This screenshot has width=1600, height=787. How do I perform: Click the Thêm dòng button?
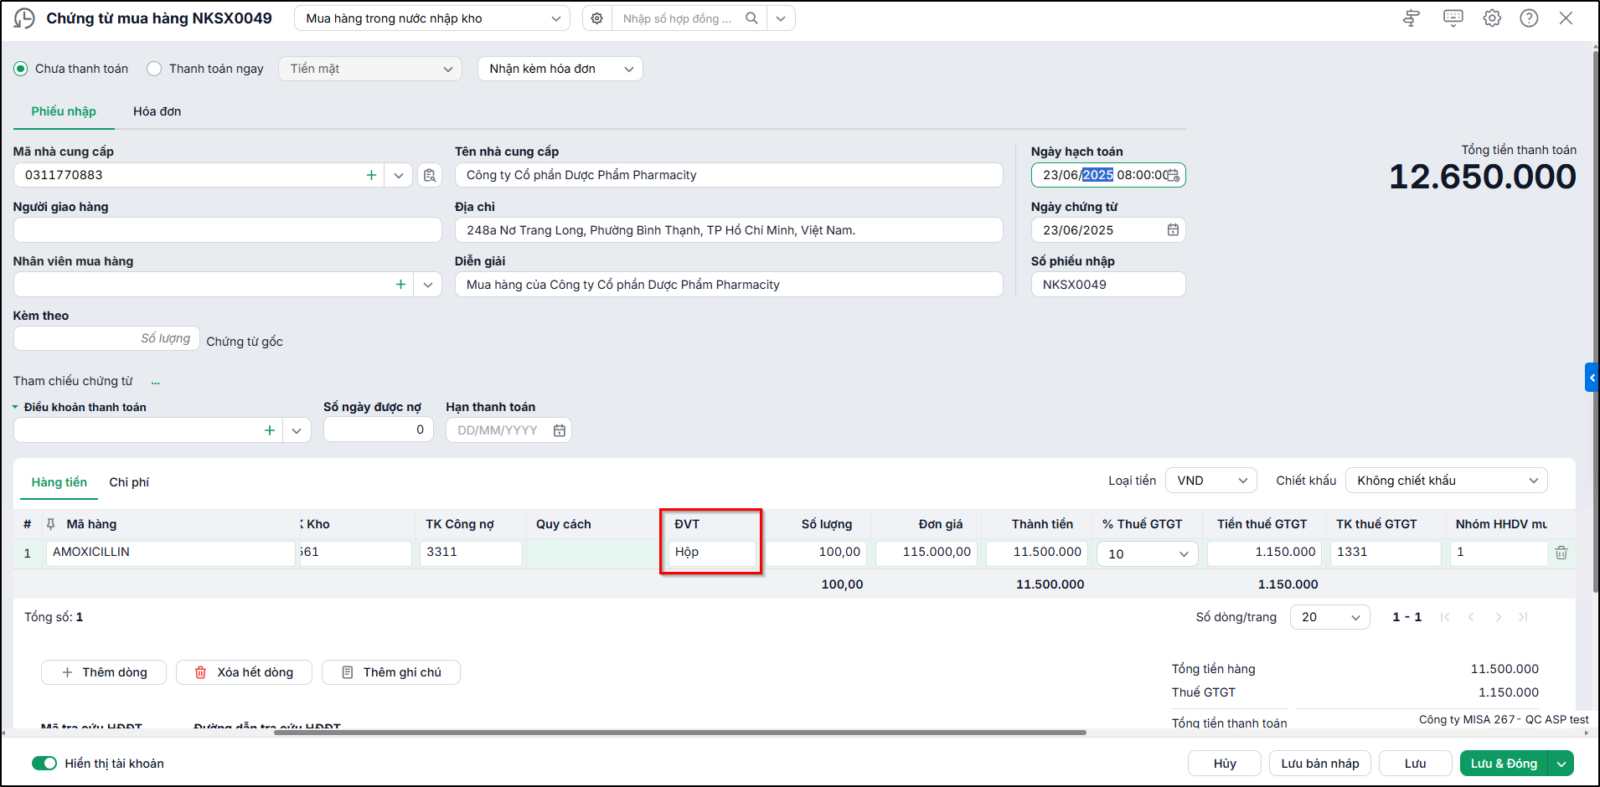(x=104, y=672)
